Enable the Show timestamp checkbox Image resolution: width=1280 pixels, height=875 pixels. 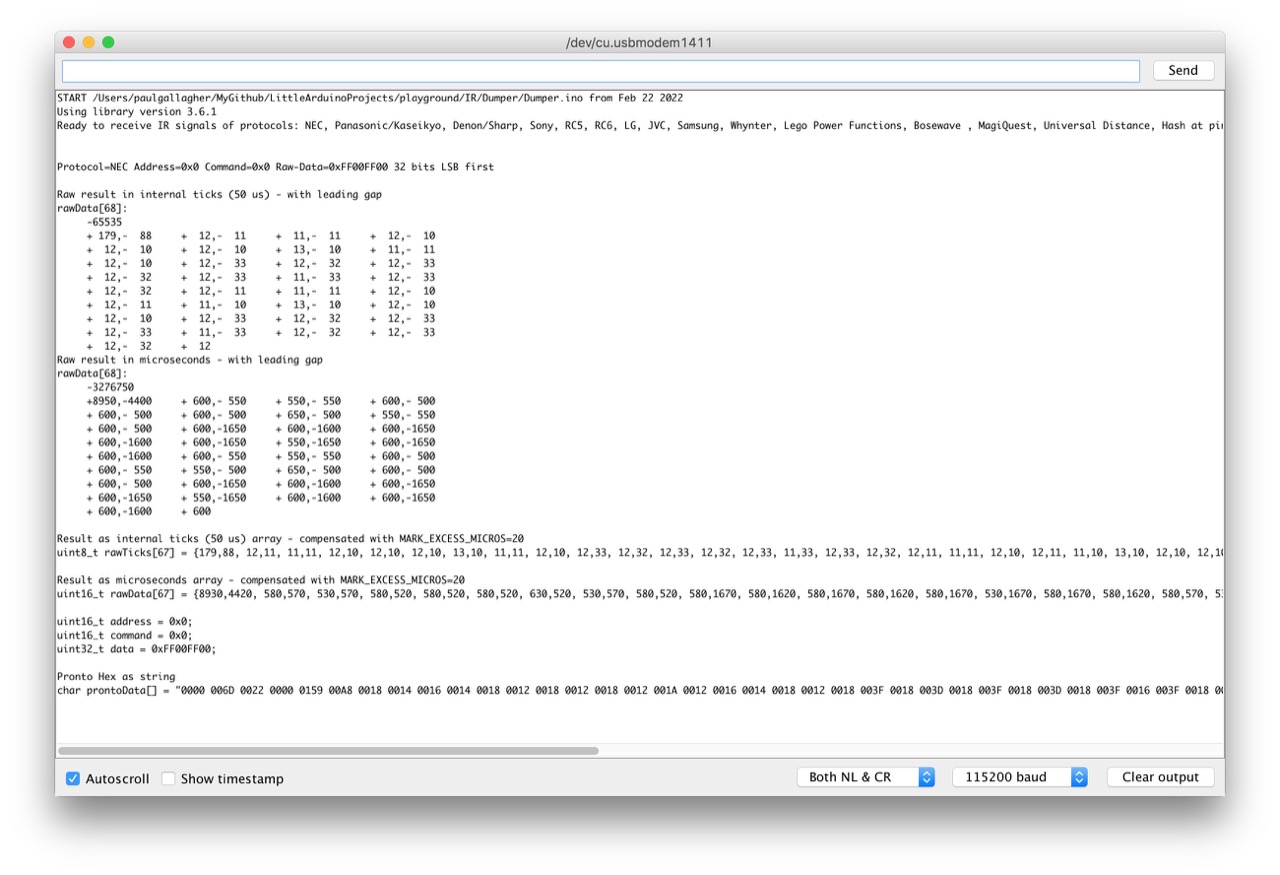click(x=169, y=778)
